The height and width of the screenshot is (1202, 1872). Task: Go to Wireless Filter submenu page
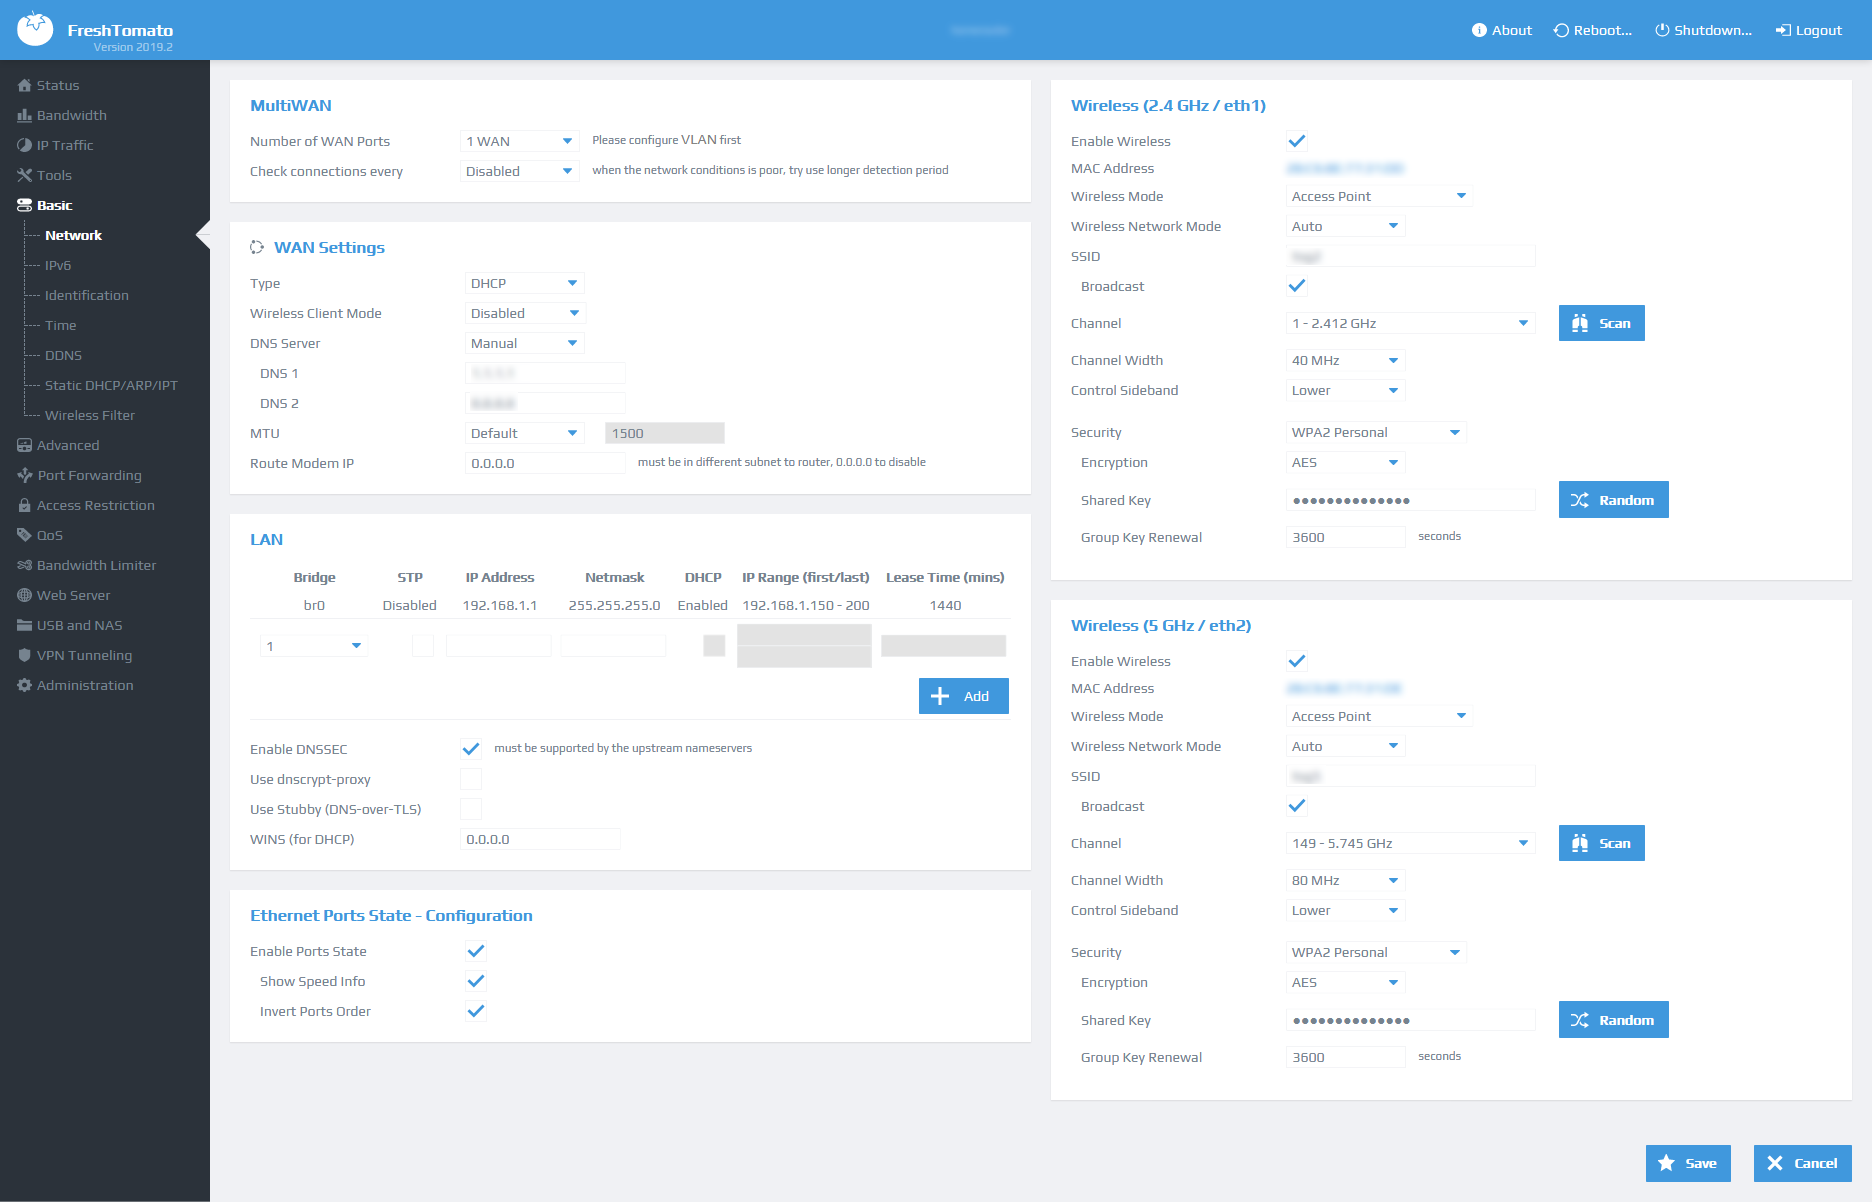(x=90, y=415)
